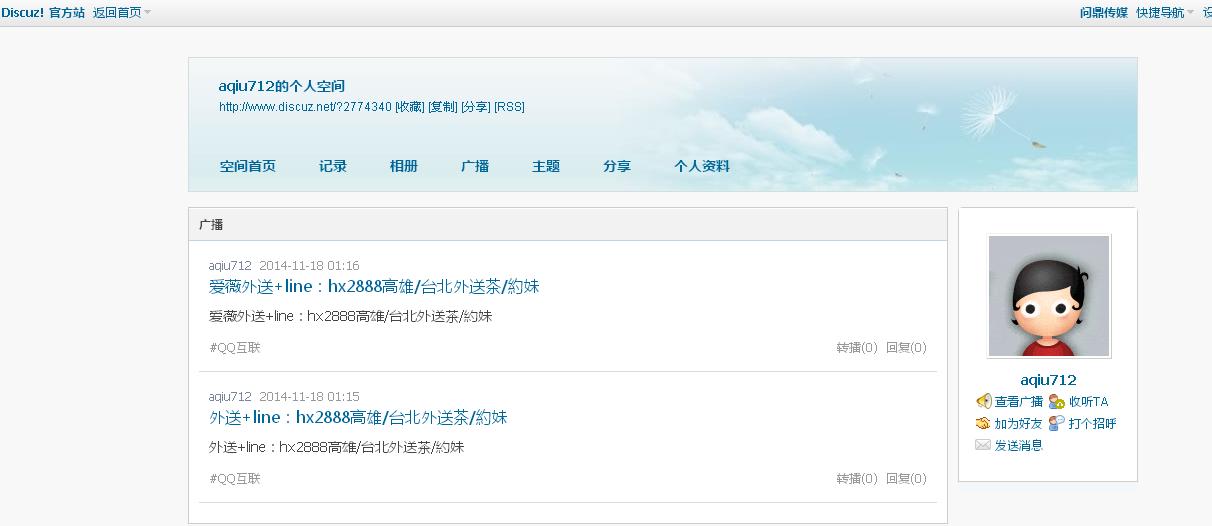The image size is (1212, 526).
Task: View the 个人资料 tab
Action: point(702,166)
